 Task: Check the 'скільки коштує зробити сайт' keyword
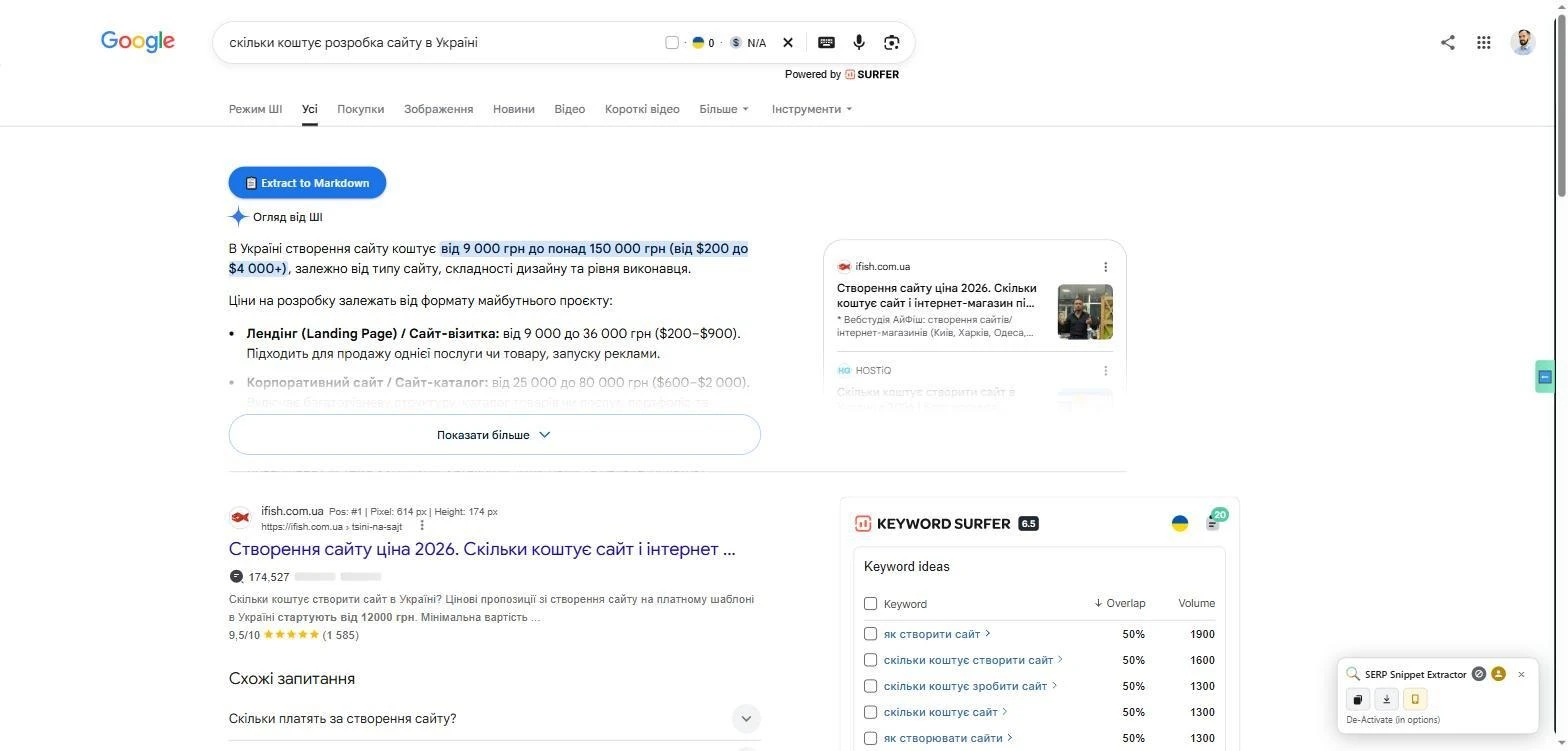click(x=870, y=686)
